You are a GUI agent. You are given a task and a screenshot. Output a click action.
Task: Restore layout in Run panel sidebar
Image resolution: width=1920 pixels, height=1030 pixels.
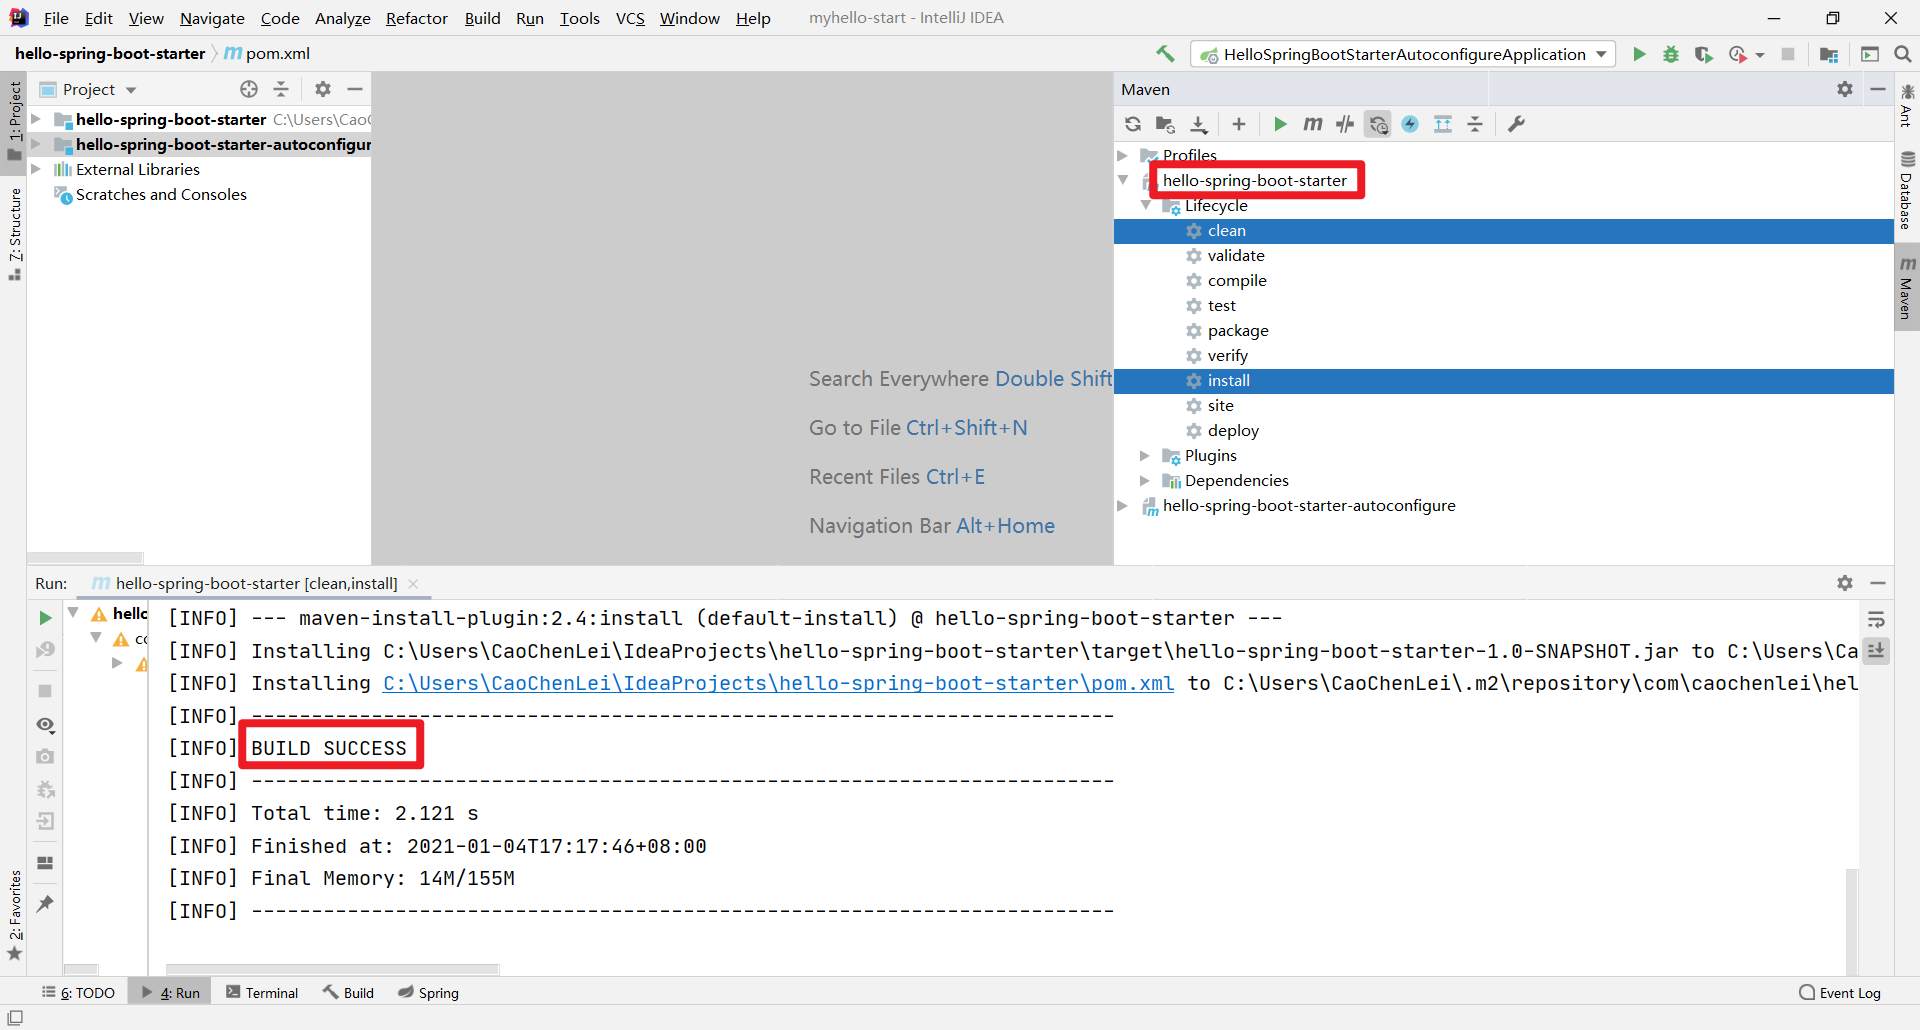point(45,863)
